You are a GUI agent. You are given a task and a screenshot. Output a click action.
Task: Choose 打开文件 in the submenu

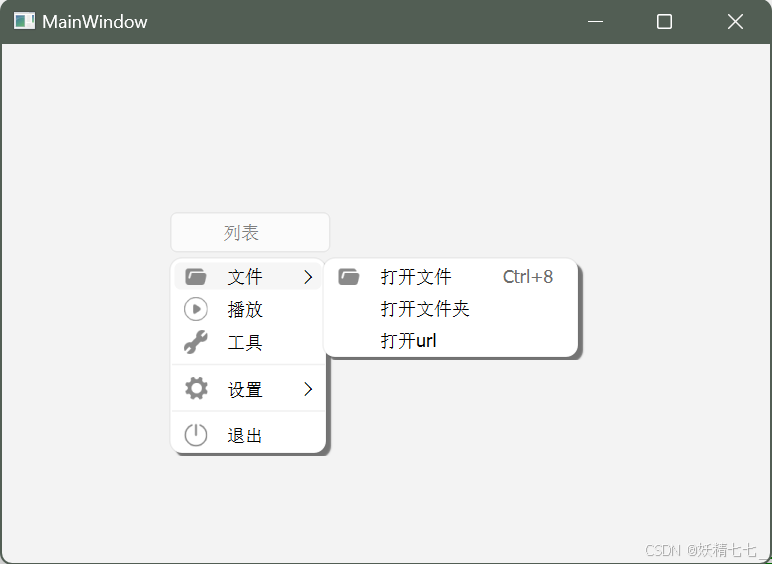[x=450, y=277]
